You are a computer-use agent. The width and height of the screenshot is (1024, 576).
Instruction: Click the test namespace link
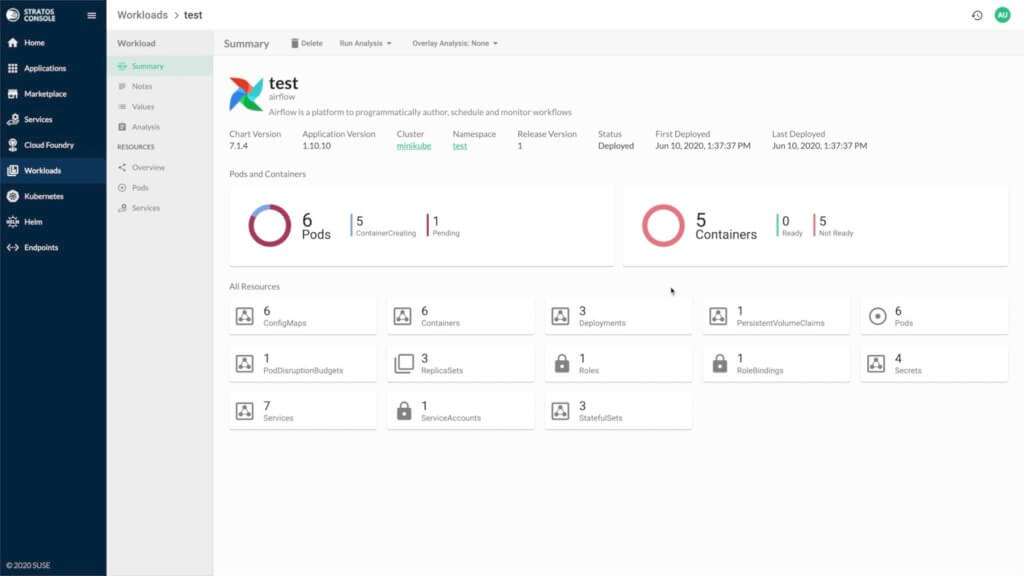point(460,146)
